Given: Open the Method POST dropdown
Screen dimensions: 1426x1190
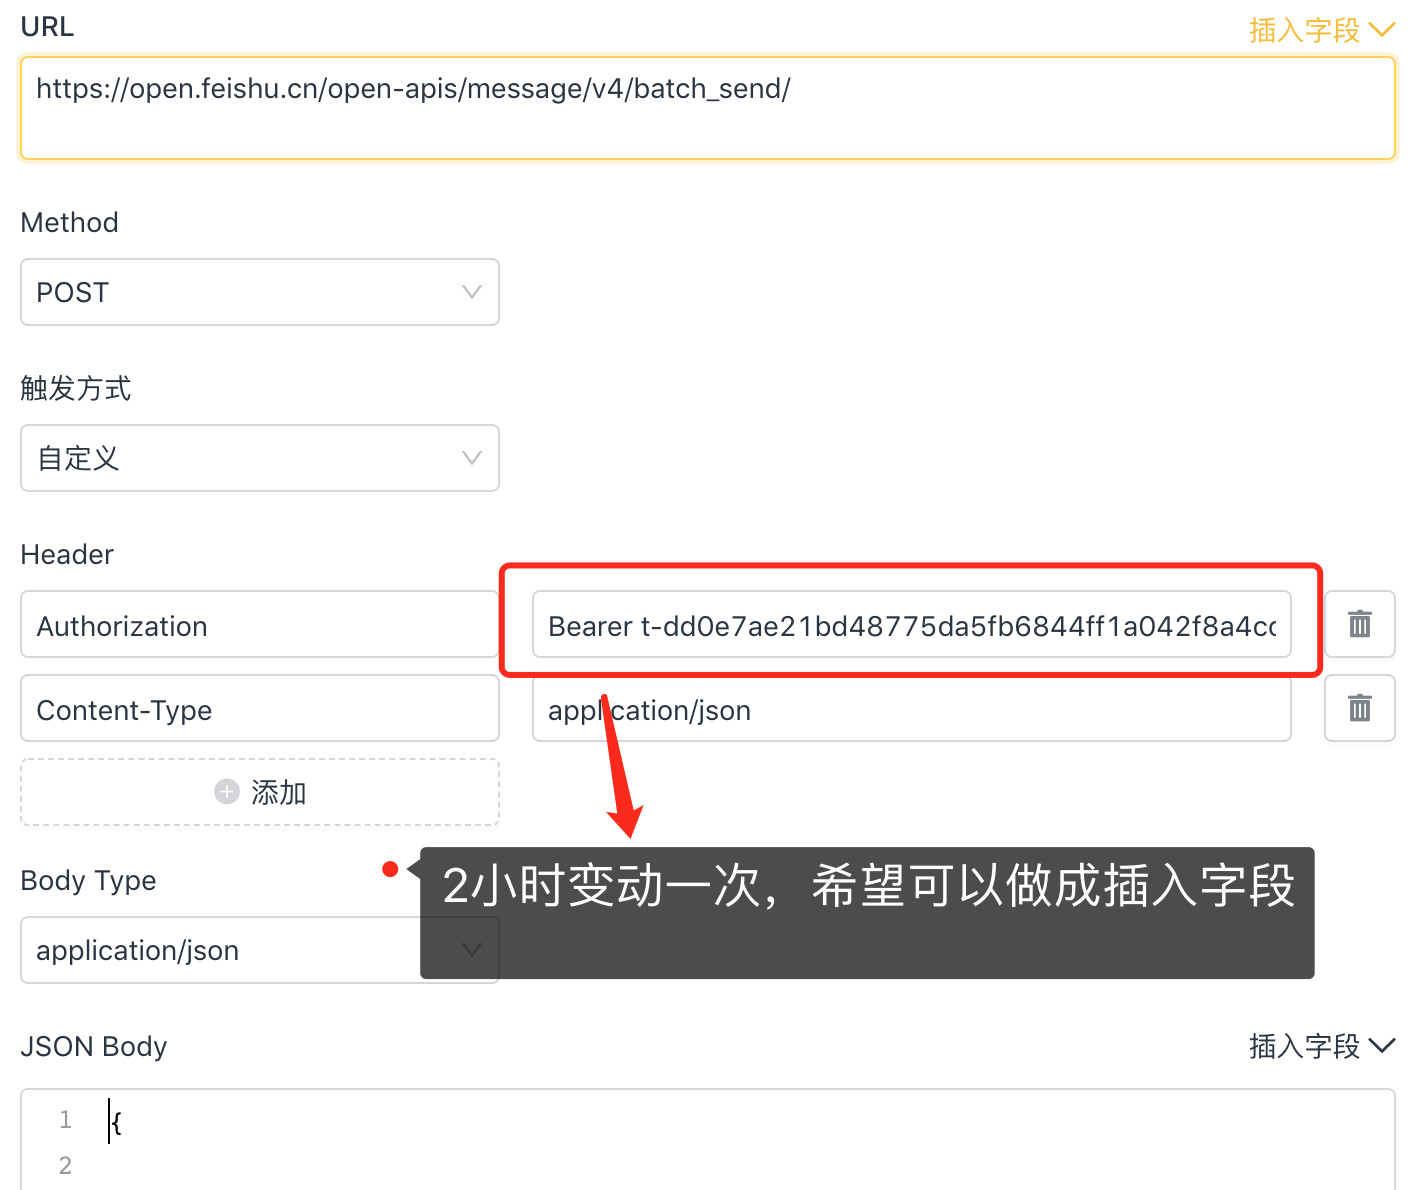Looking at the screenshot, I should (x=260, y=292).
